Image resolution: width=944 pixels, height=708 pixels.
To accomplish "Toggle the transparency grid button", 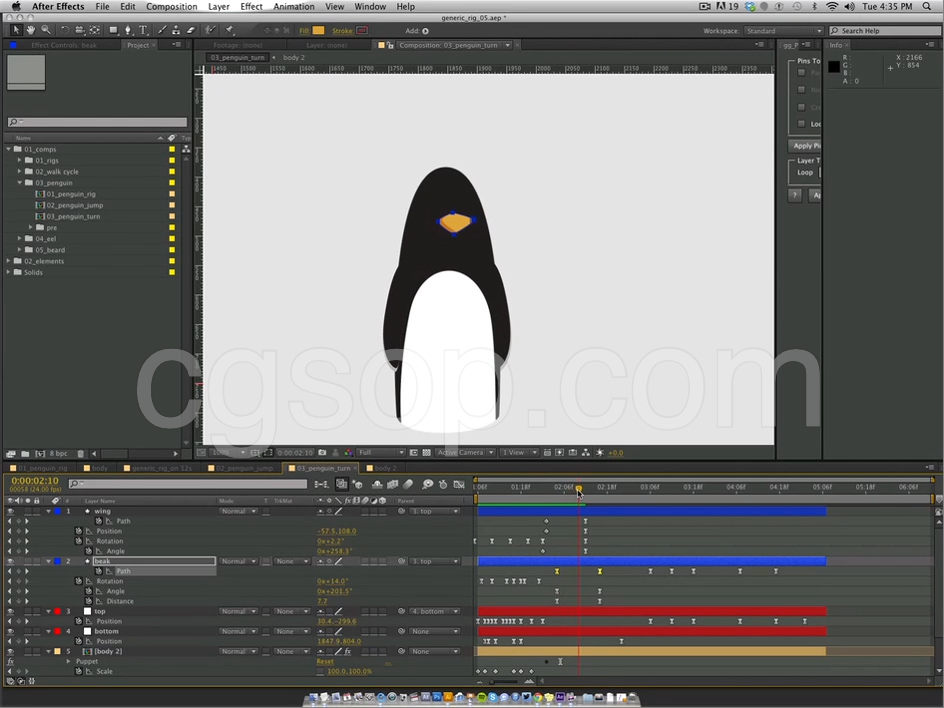I will (x=427, y=452).
